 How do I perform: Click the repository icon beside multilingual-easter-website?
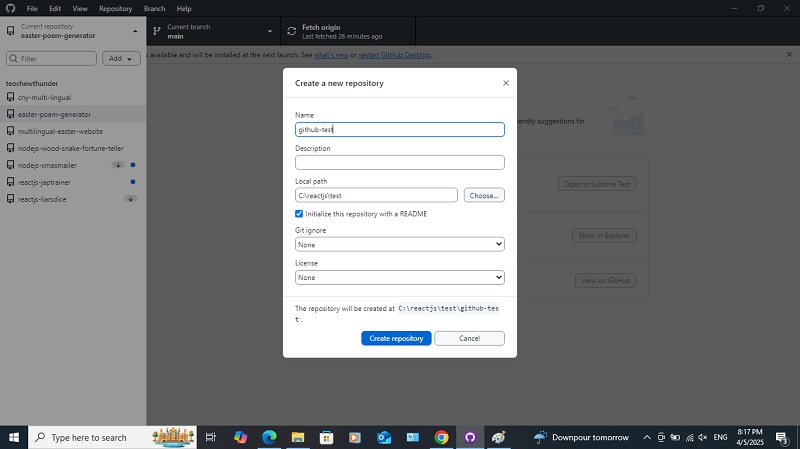[10, 131]
